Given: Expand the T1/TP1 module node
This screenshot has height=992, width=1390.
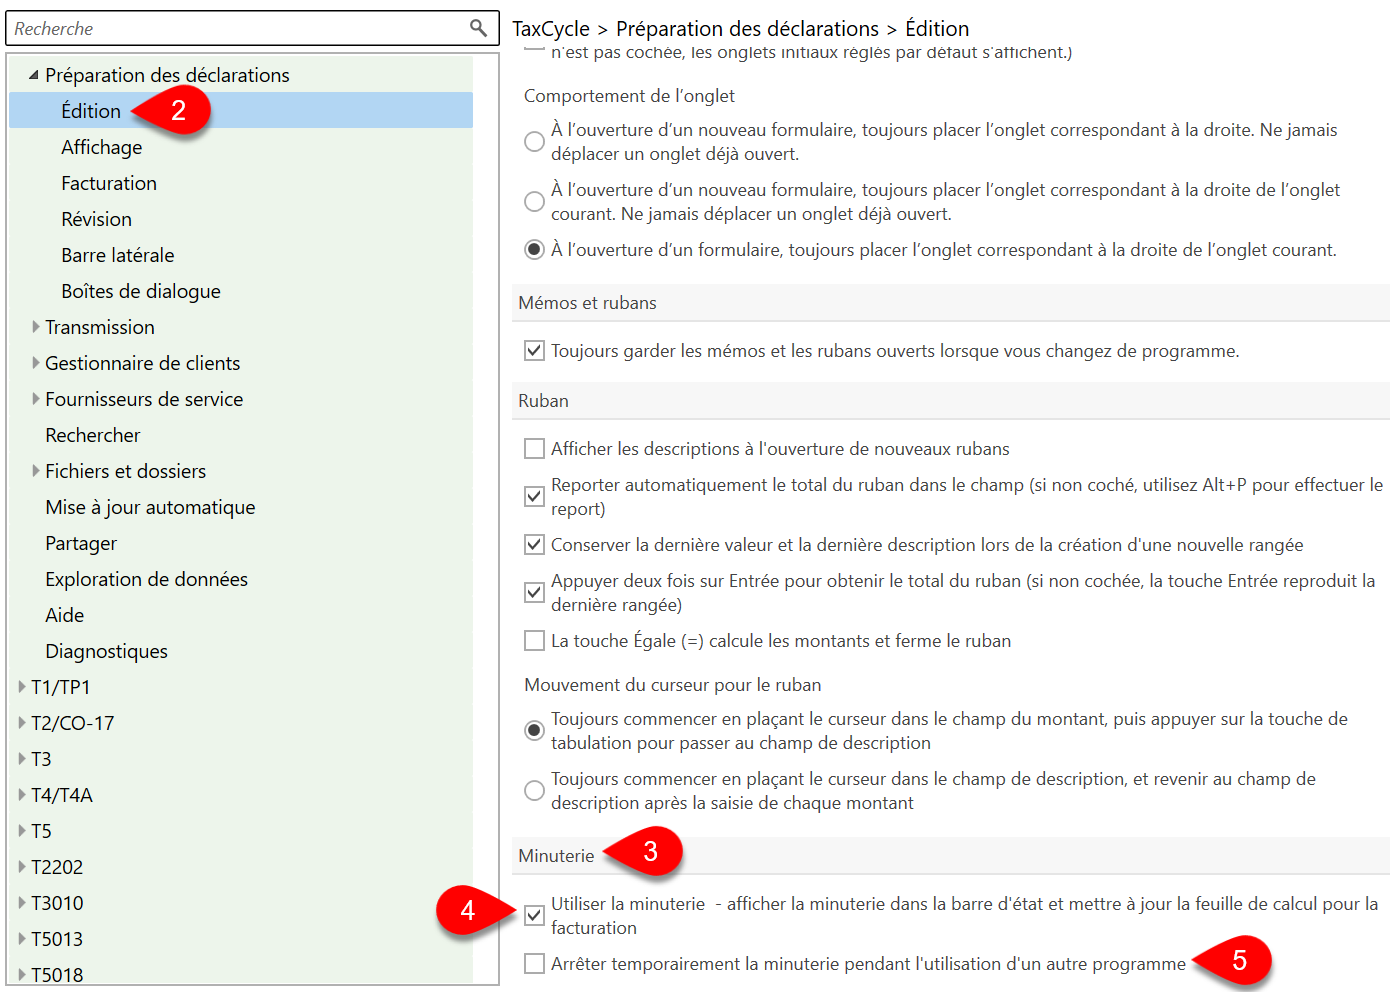Looking at the screenshot, I should pyautogui.click(x=22, y=687).
